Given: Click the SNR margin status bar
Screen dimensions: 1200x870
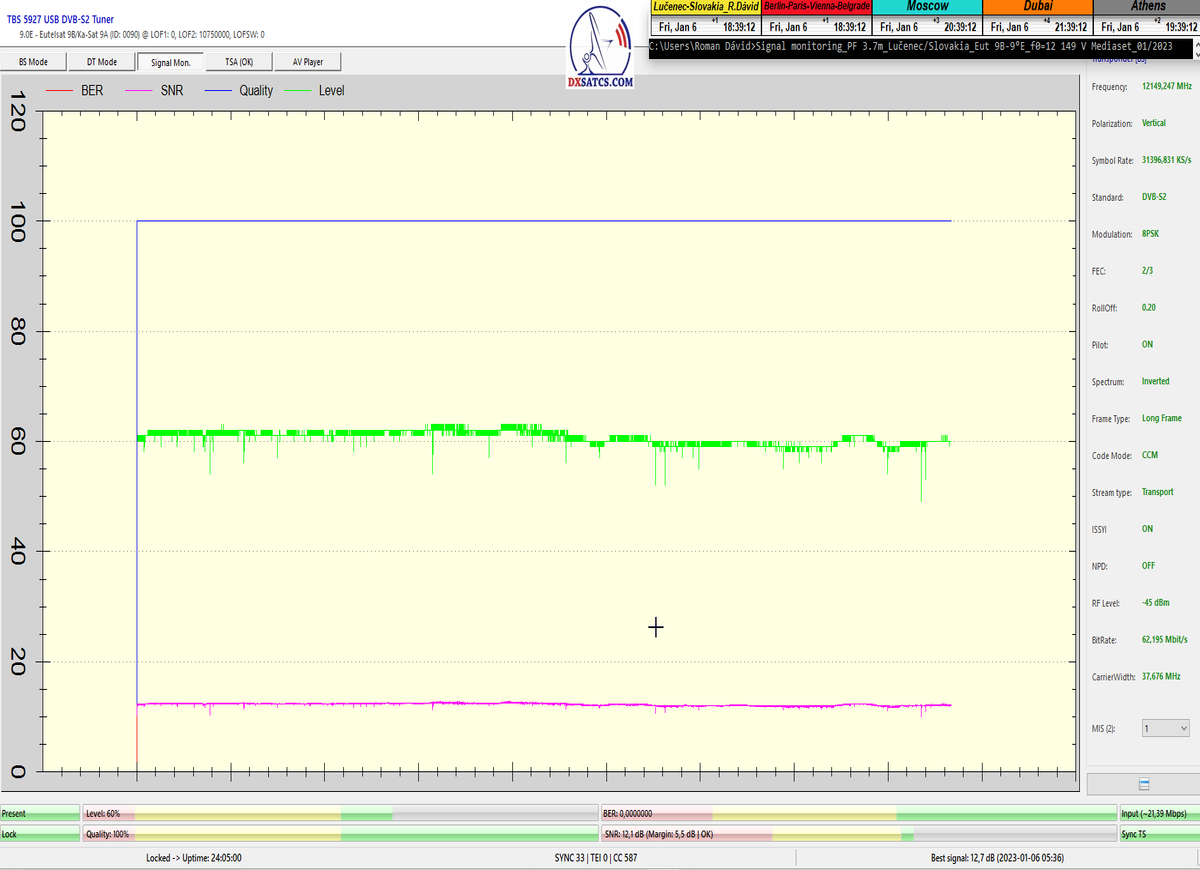Looking at the screenshot, I should (858, 834).
